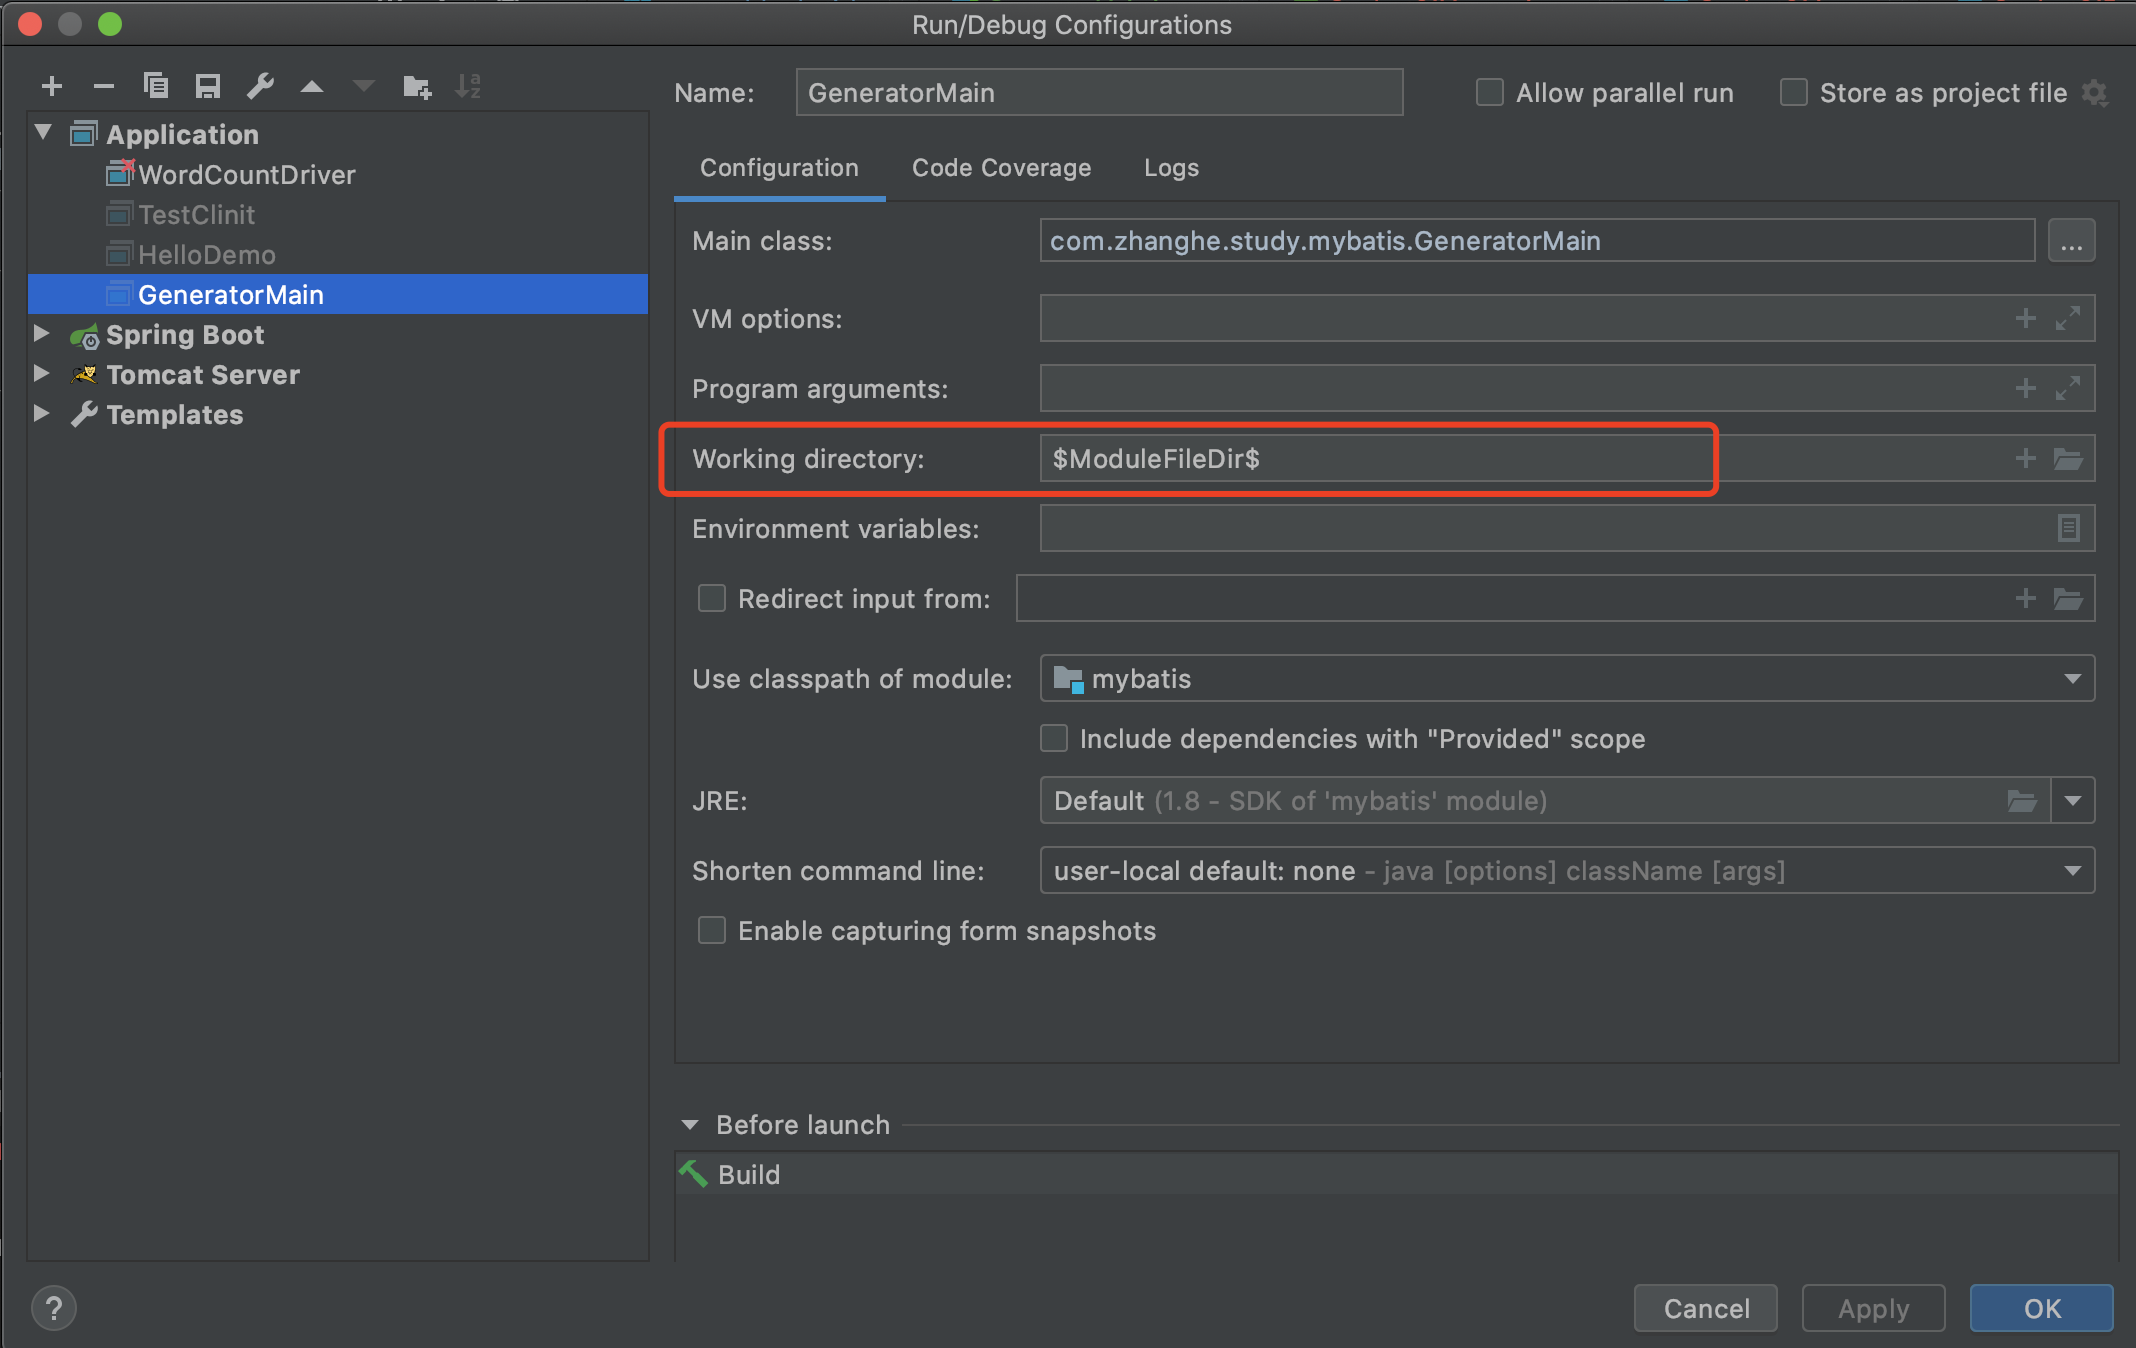Viewport: 2136px width, 1348px height.
Task: Expand the Tomcat Server configuration section
Action: point(42,373)
